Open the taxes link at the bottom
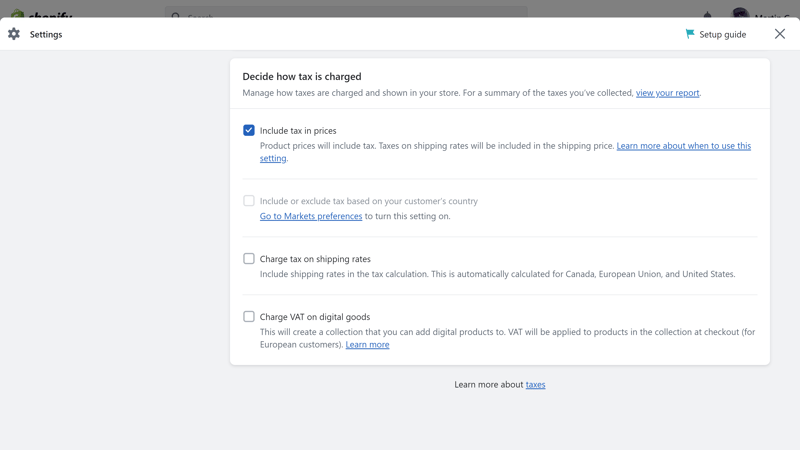The width and height of the screenshot is (800, 450). (535, 385)
